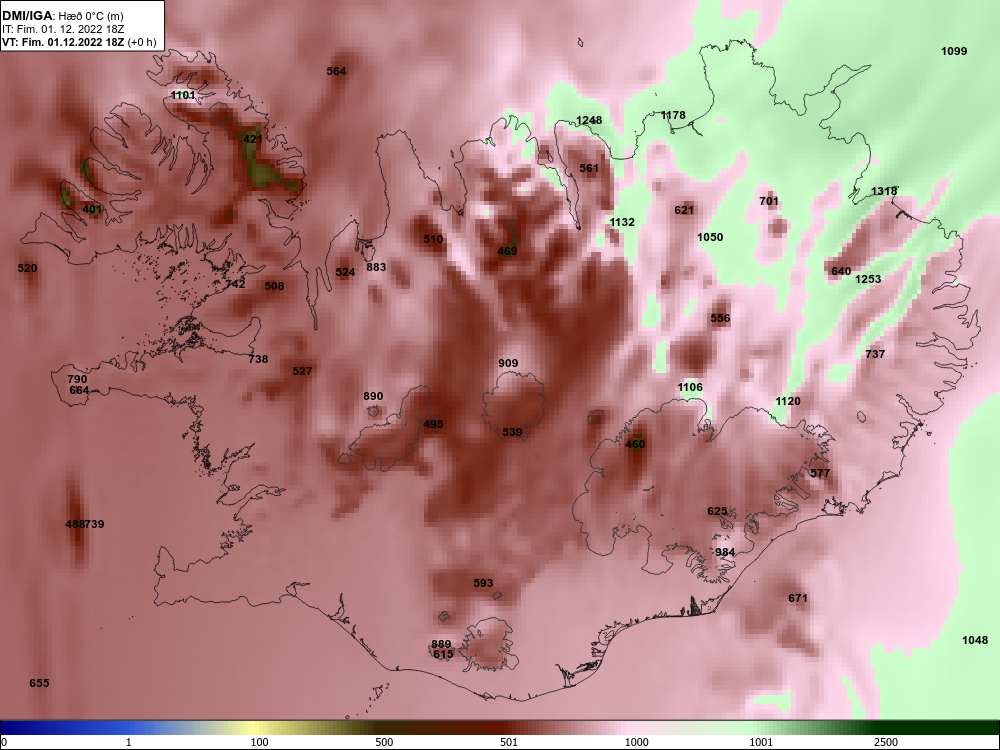1000x750 pixels.
Task: Click the 738 value label
Action: click(x=258, y=358)
